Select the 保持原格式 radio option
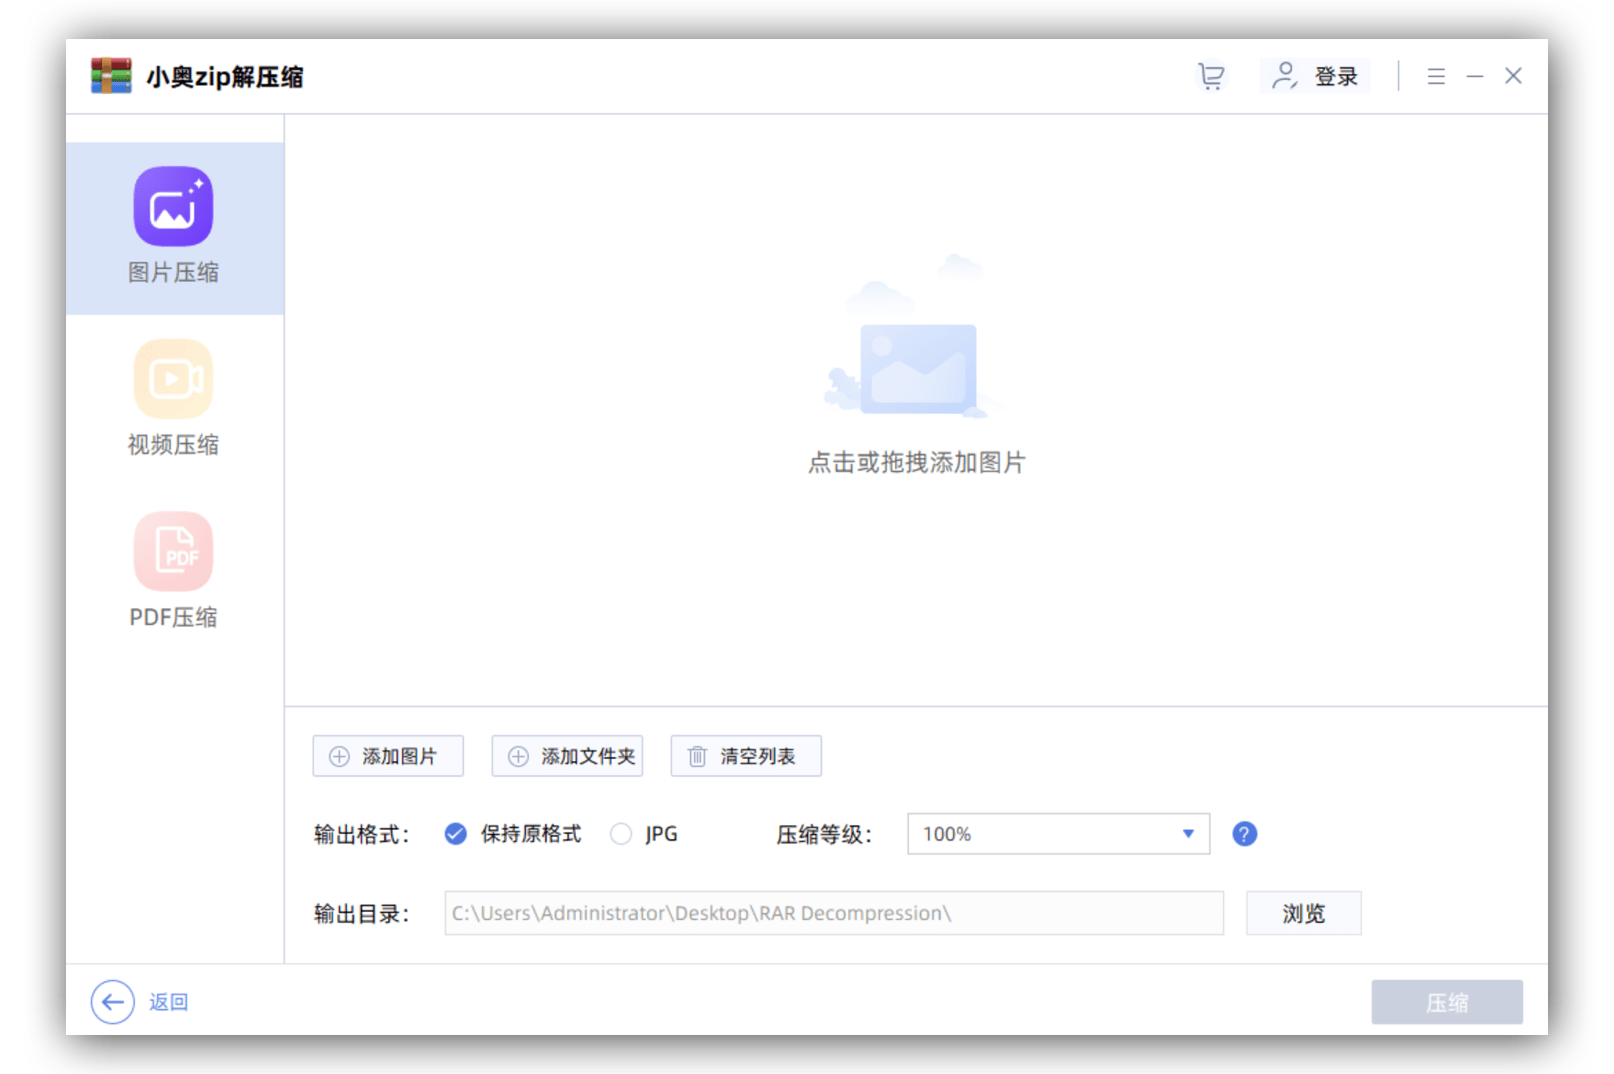The width and height of the screenshot is (1614, 1074). pos(456,834)
